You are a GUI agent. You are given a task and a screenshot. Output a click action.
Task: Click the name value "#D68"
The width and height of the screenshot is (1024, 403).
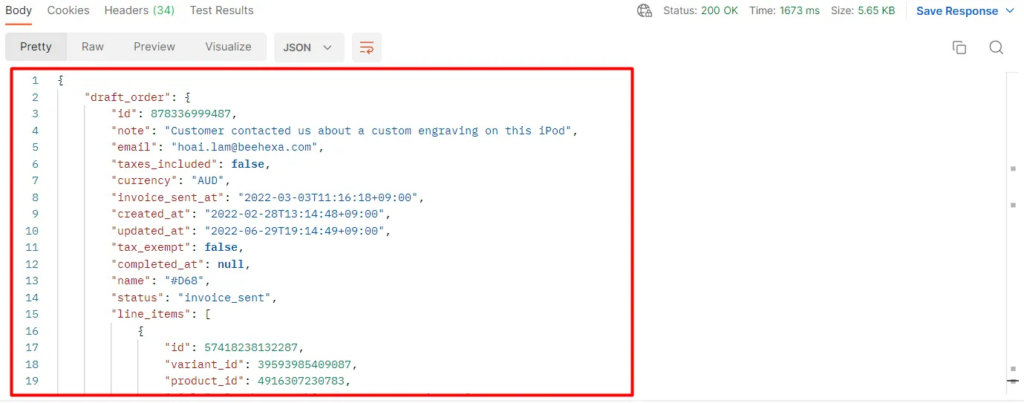(184, 281)
